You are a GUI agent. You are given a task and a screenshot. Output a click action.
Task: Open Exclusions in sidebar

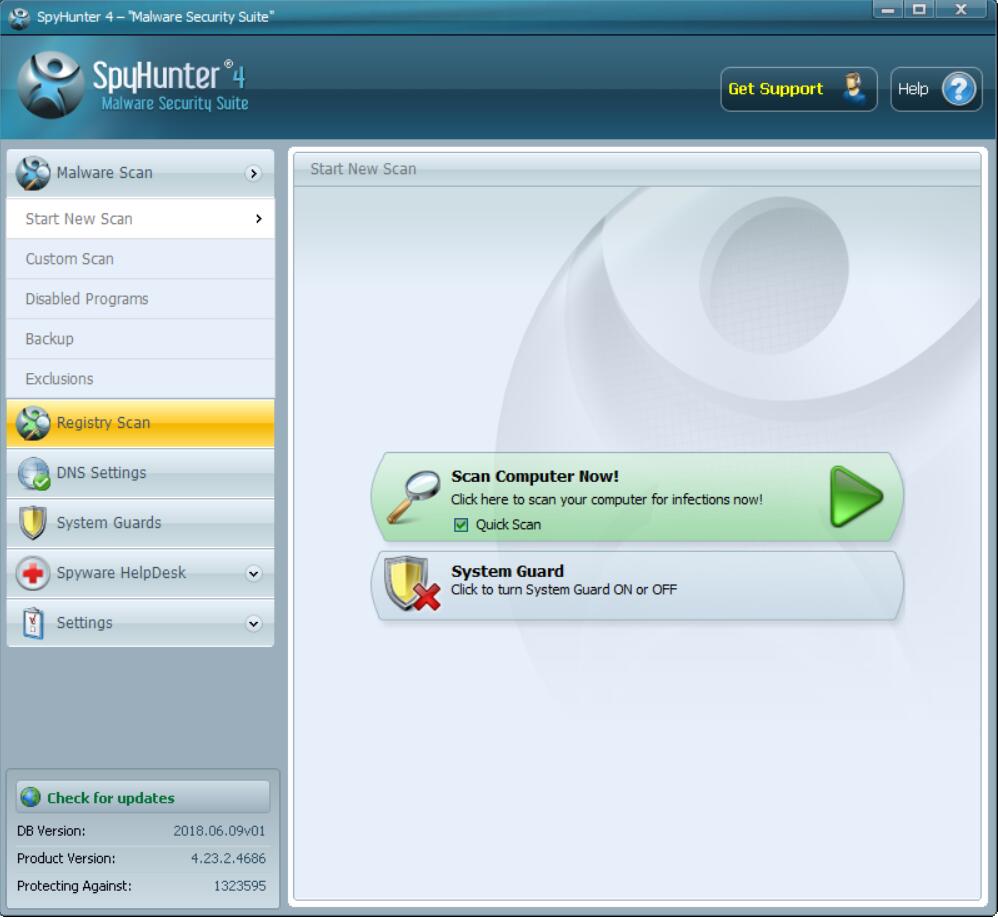[141, 379]
